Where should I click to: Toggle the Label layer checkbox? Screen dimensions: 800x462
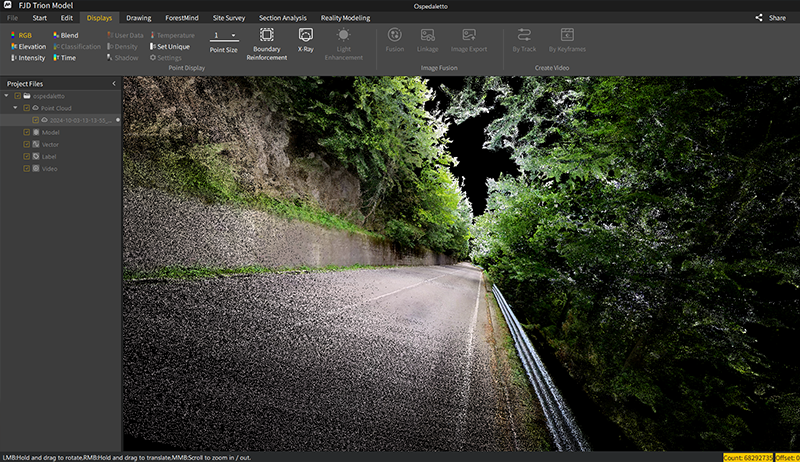point(27,157)
